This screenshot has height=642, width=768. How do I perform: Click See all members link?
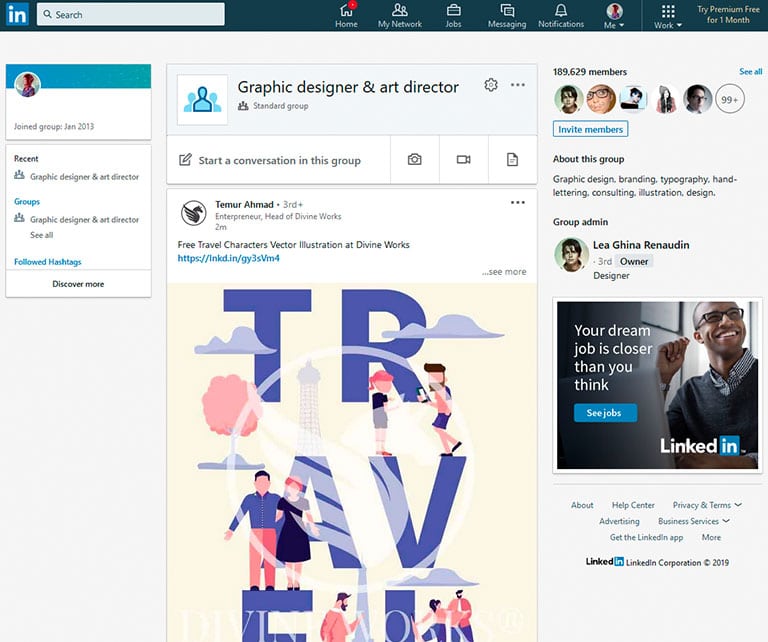tap(750, 71)
